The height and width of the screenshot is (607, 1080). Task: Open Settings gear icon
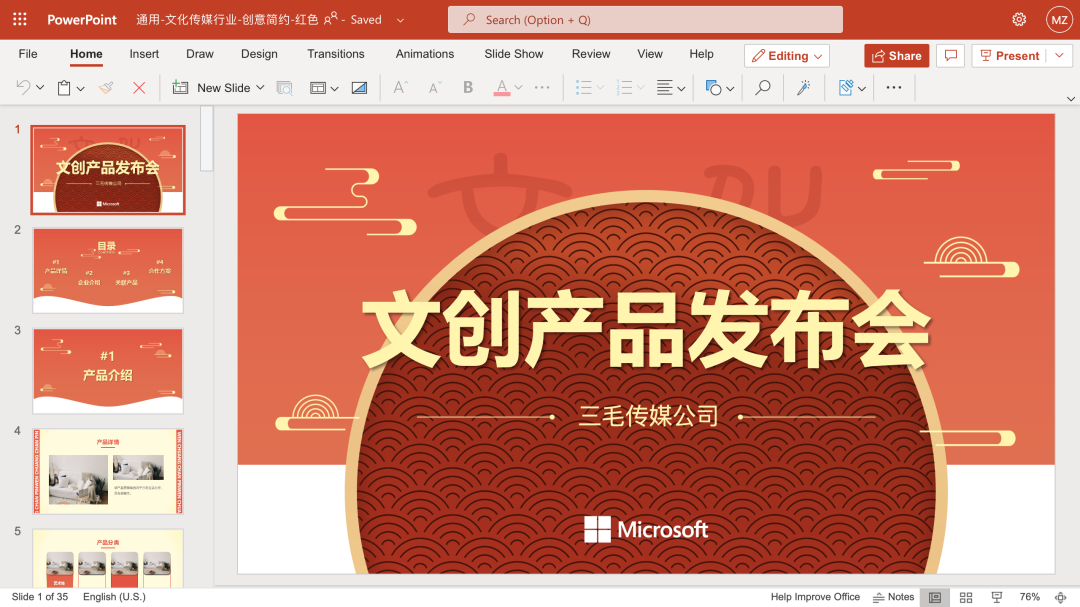click(x=1019, y=19)
